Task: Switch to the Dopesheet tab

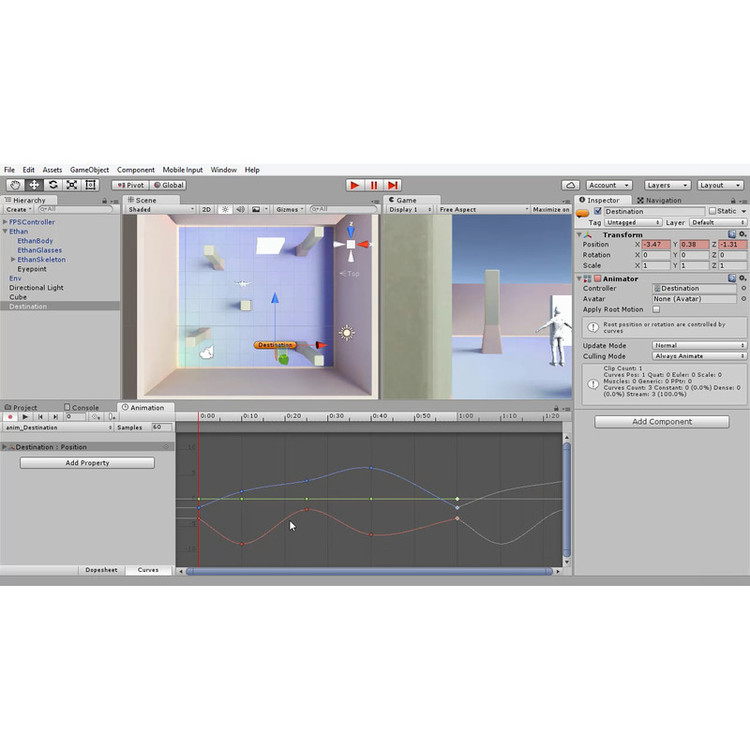Action: pos(101,570)
